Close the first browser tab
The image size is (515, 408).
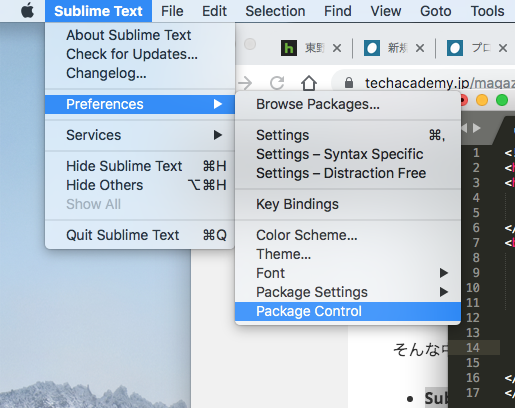point(337,48)
